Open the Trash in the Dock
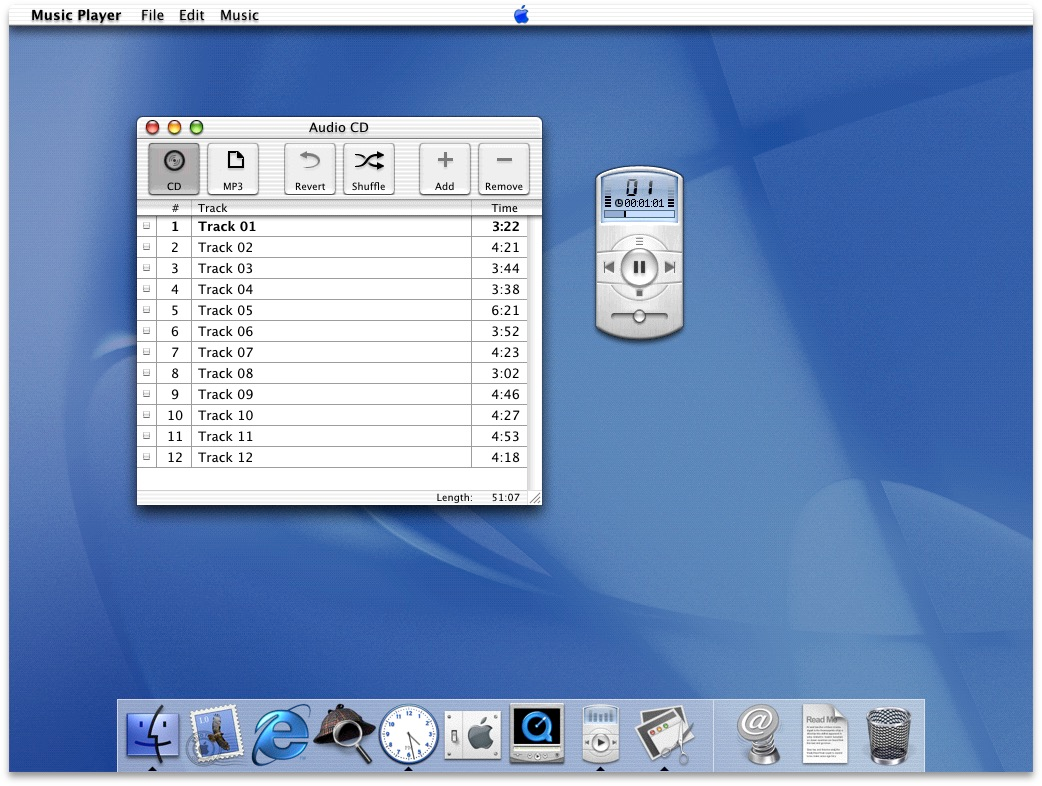 (x=888, y=736)
